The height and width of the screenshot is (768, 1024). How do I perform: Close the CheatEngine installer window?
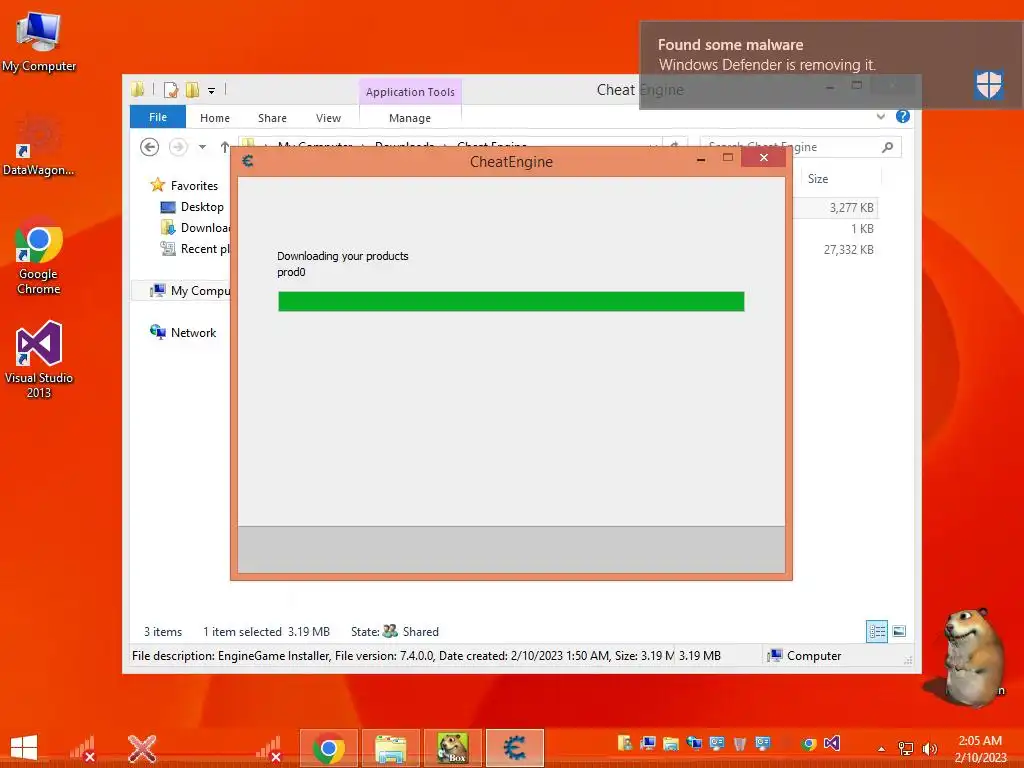(763, 157)
